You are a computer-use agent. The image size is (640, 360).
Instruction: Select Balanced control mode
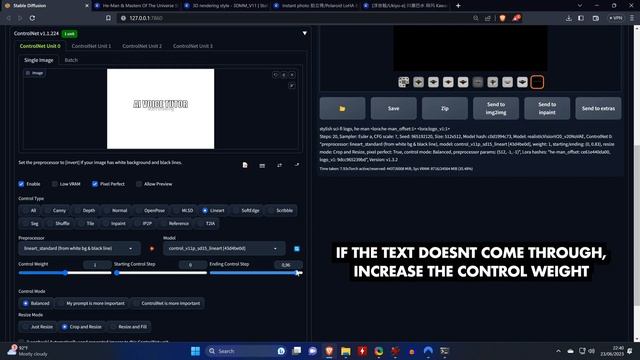(36, 303)
